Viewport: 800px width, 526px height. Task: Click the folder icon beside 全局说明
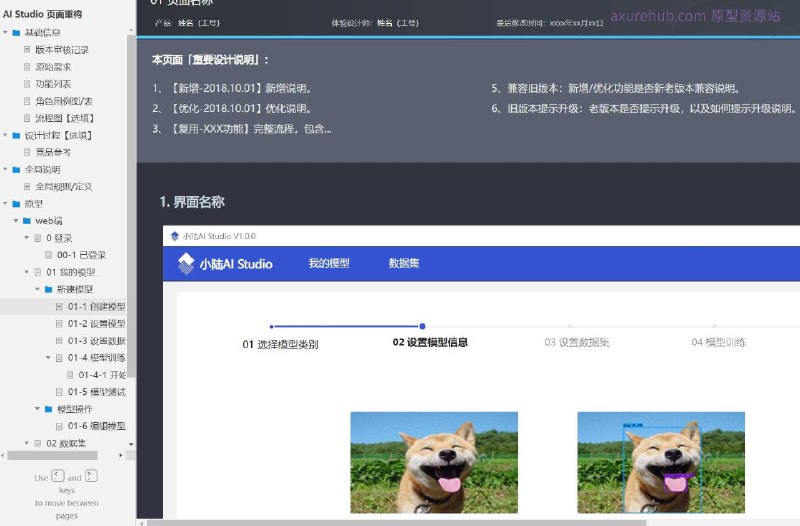coord(16,169)
